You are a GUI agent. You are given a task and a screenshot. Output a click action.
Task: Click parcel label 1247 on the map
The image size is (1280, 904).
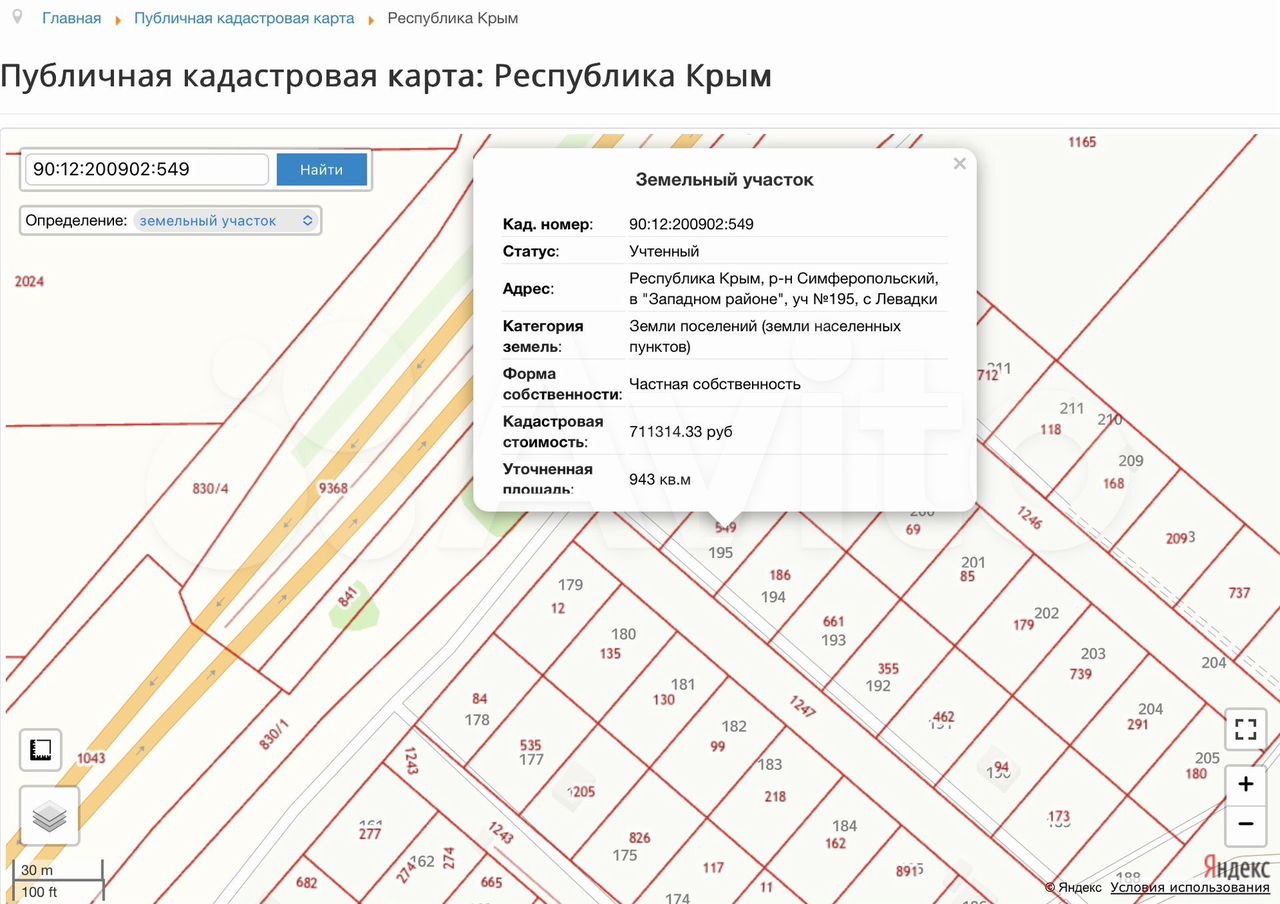point(802,707)
